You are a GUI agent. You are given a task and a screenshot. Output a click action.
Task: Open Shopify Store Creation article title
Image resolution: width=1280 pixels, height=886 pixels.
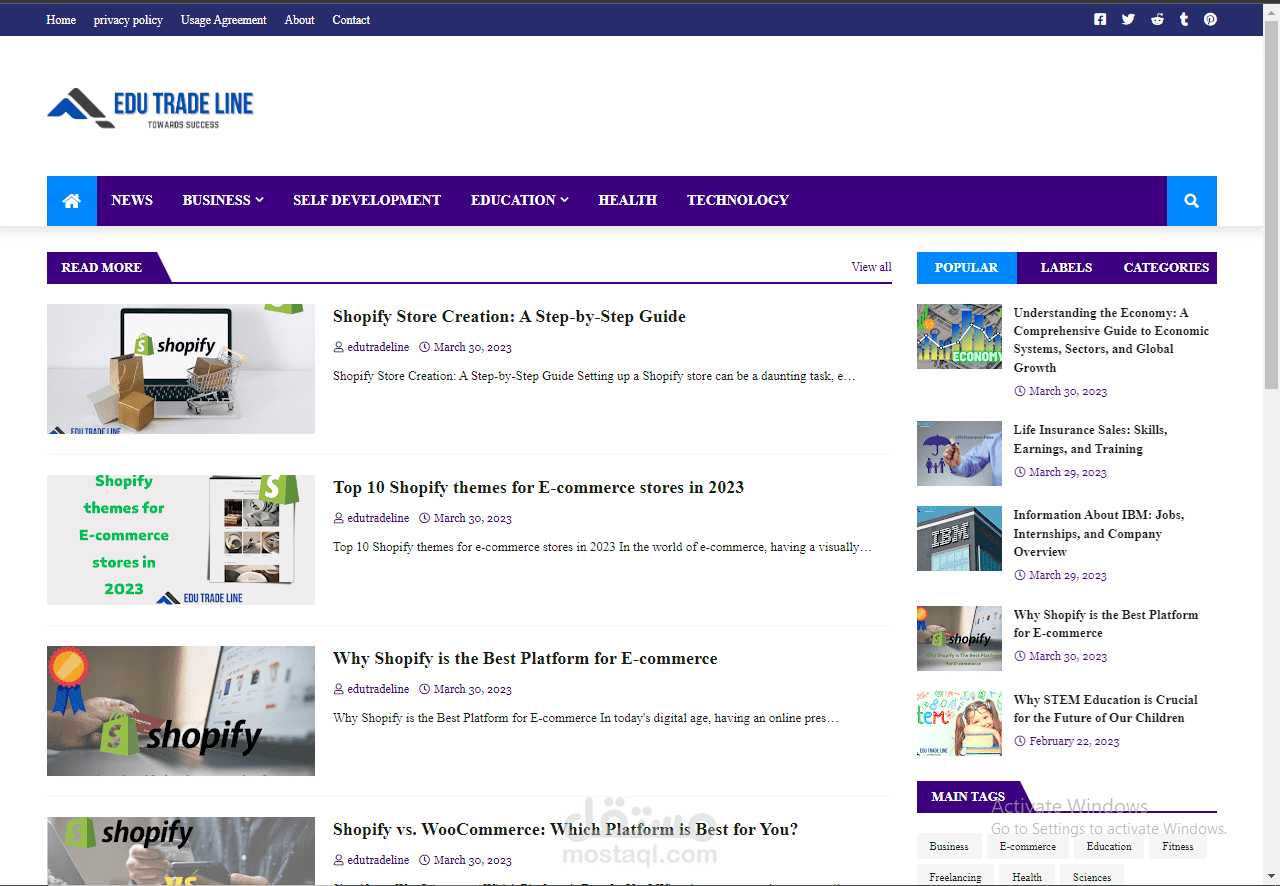509,317
